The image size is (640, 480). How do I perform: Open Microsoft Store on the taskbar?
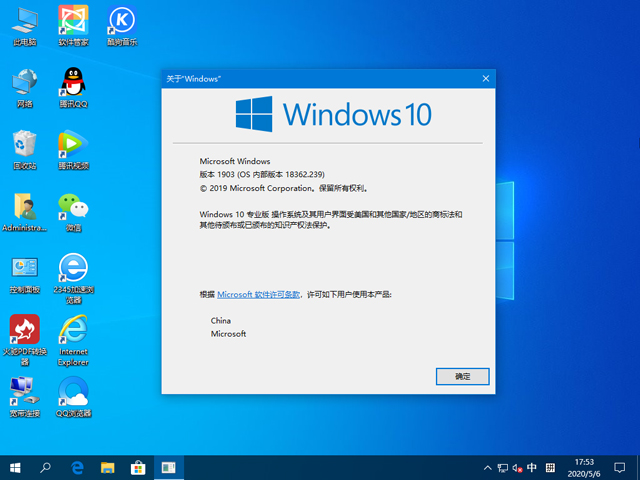[x=138, y=468]
